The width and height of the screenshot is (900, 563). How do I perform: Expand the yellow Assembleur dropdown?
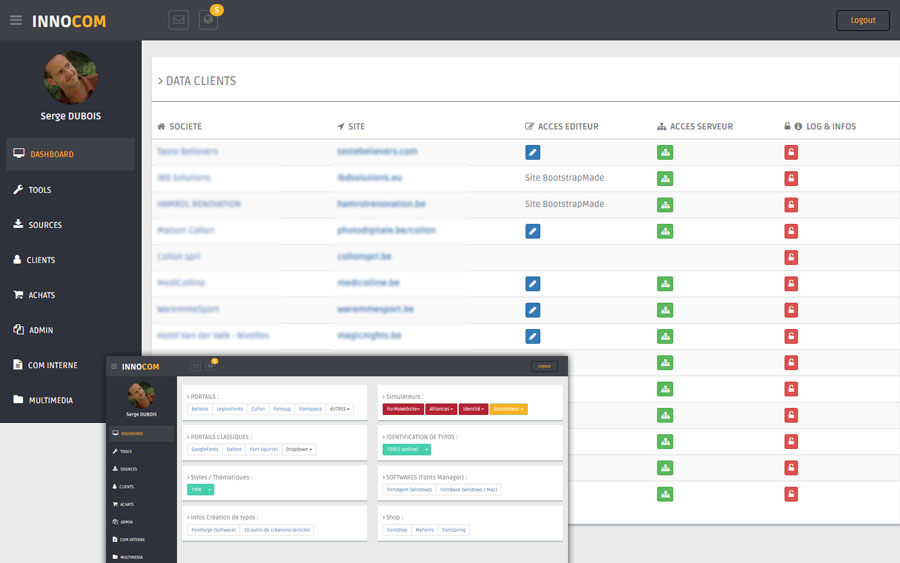pyautogui.click(x=509, y=409)
